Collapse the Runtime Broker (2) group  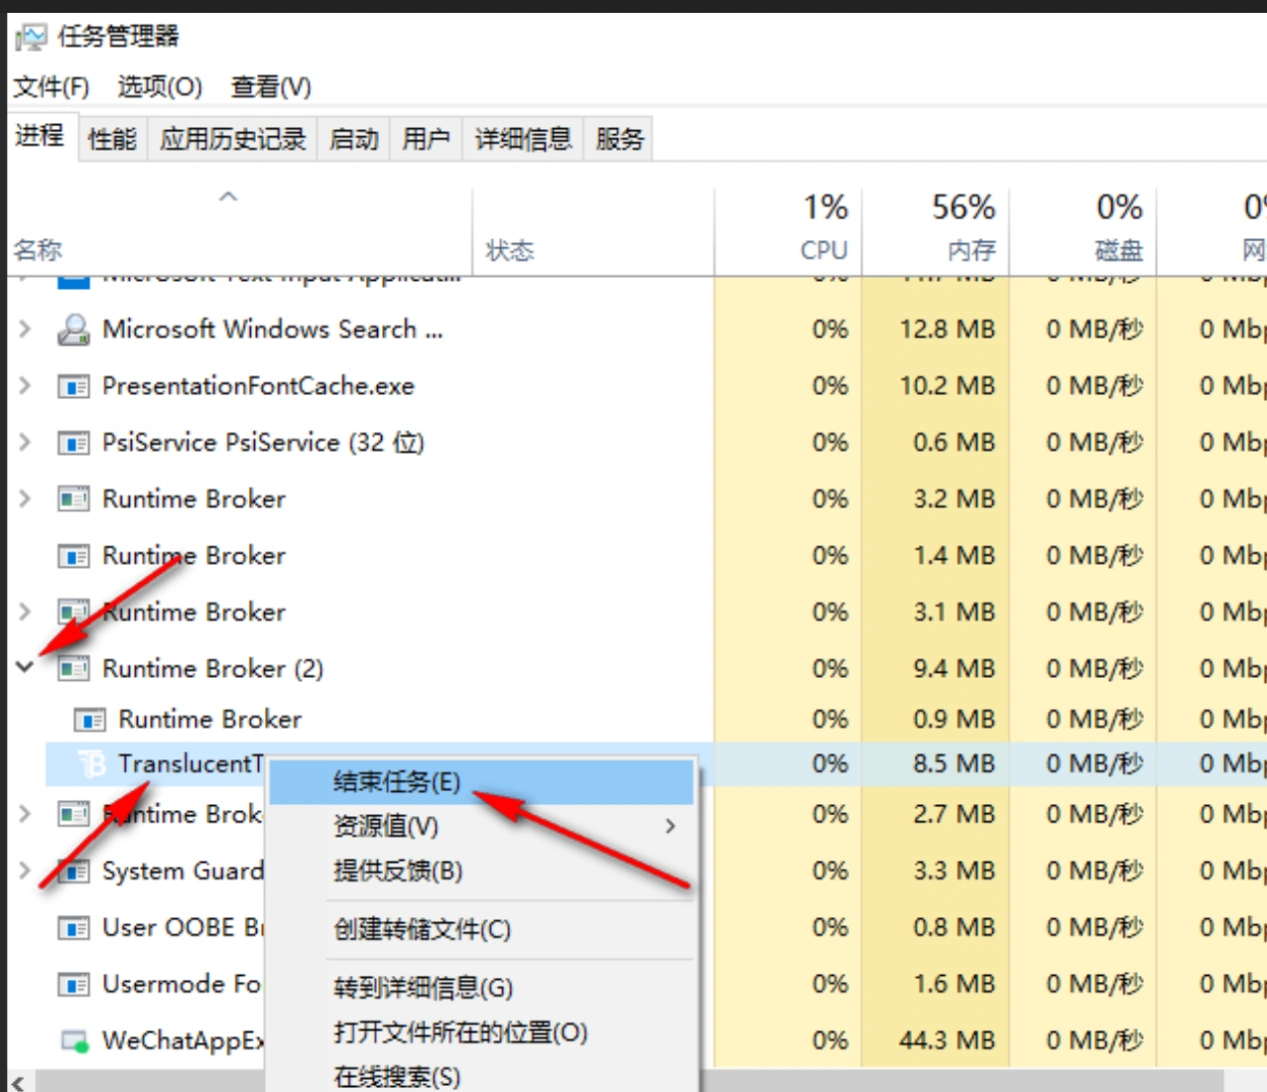(25, 668)
